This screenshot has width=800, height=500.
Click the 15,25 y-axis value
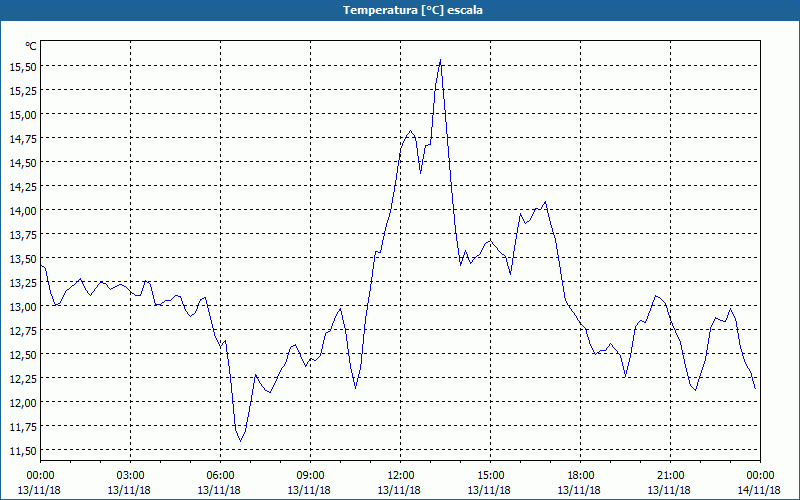click(x=23, y=90)
